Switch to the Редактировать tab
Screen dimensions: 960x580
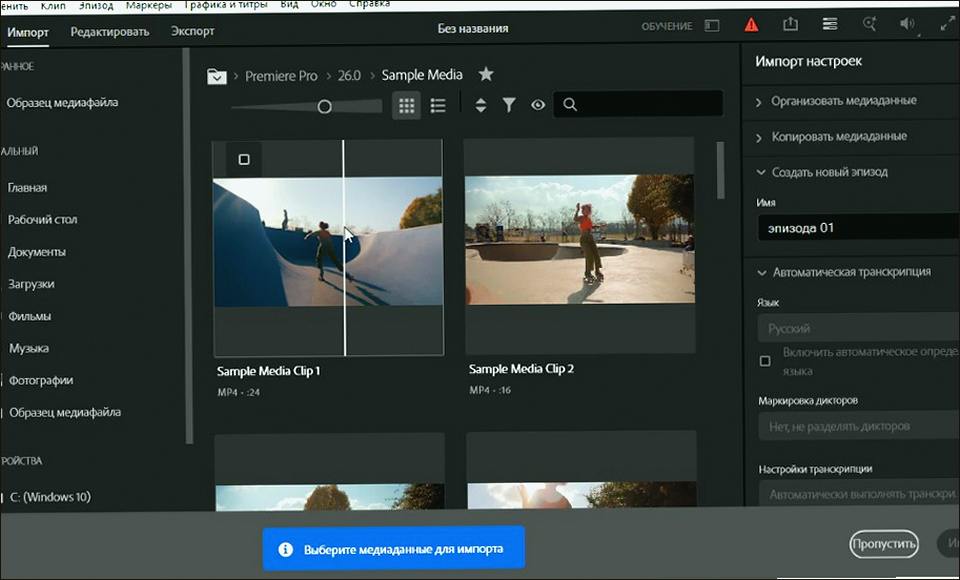(x=110, y=31)
